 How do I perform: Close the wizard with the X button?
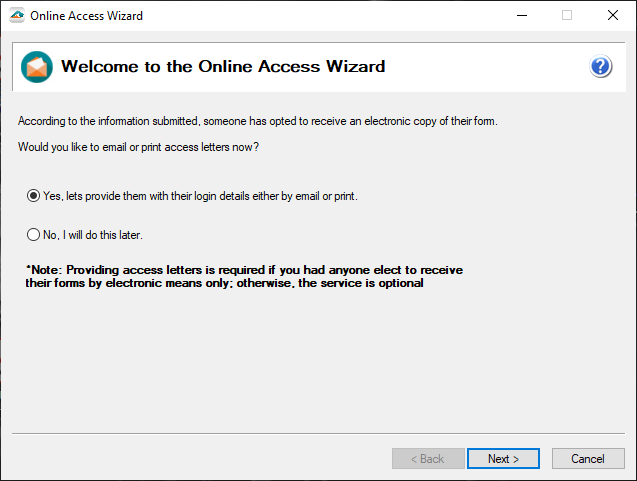(612, 15)
